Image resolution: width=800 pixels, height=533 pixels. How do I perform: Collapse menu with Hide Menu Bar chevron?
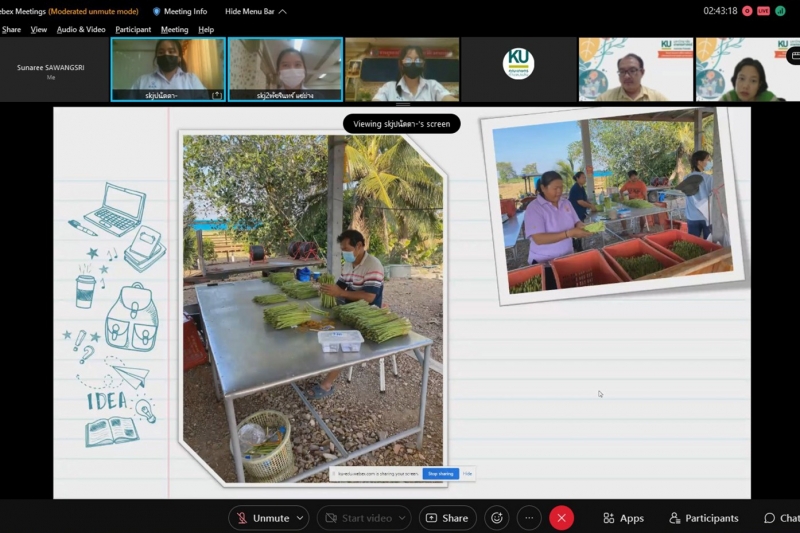[x=282, y=11]
